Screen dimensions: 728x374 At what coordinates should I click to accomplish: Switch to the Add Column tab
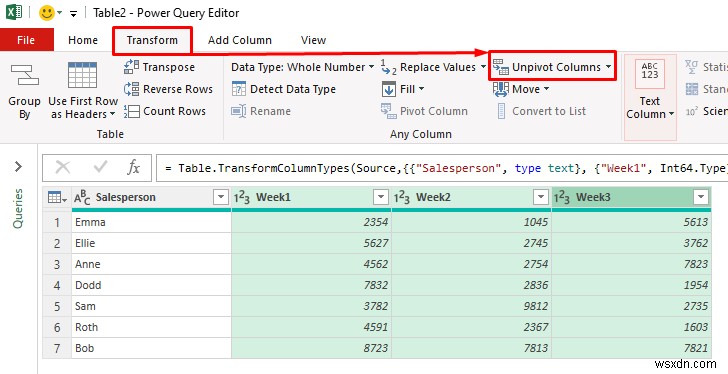[x=240, y=40]
